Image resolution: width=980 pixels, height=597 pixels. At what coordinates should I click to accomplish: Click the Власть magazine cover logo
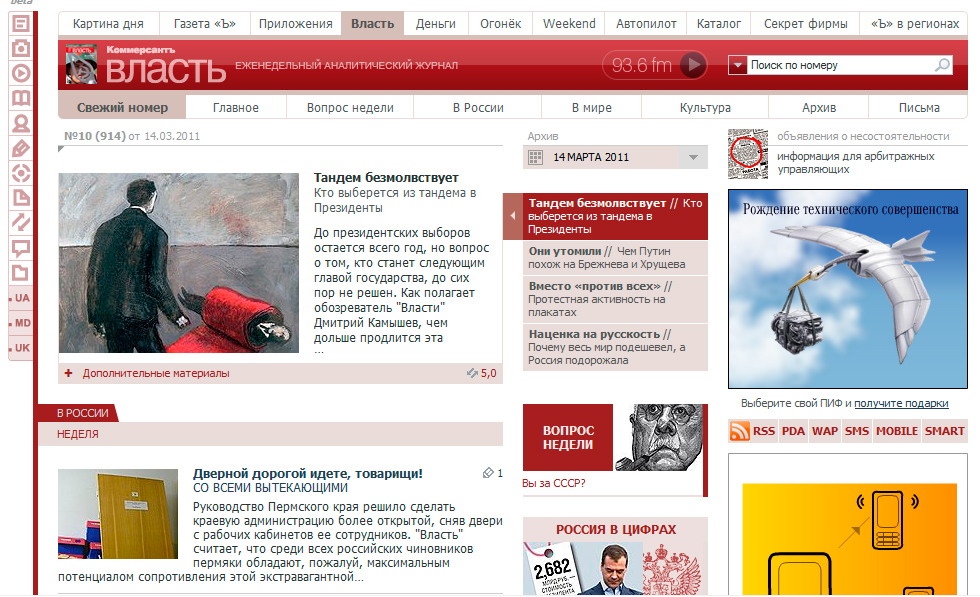[x=82, y=64]
